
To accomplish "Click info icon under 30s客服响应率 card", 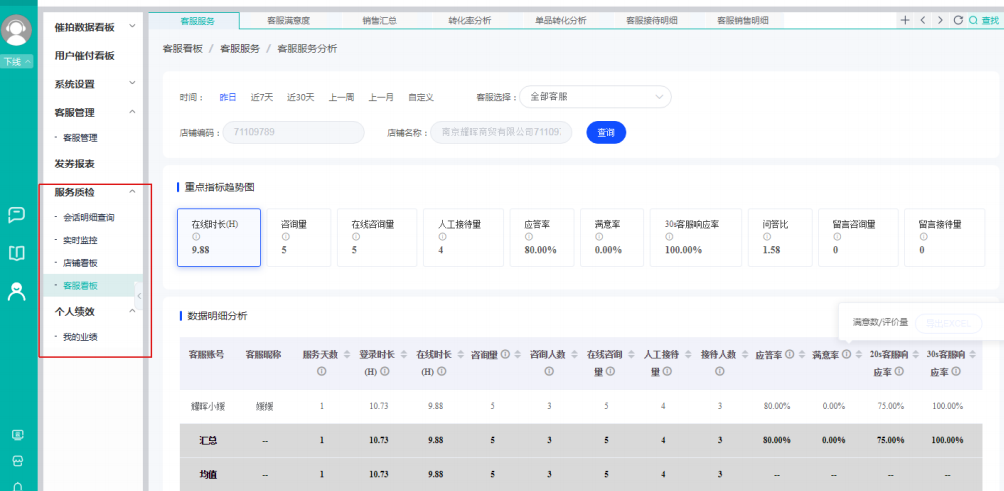I will click(669, 237).
